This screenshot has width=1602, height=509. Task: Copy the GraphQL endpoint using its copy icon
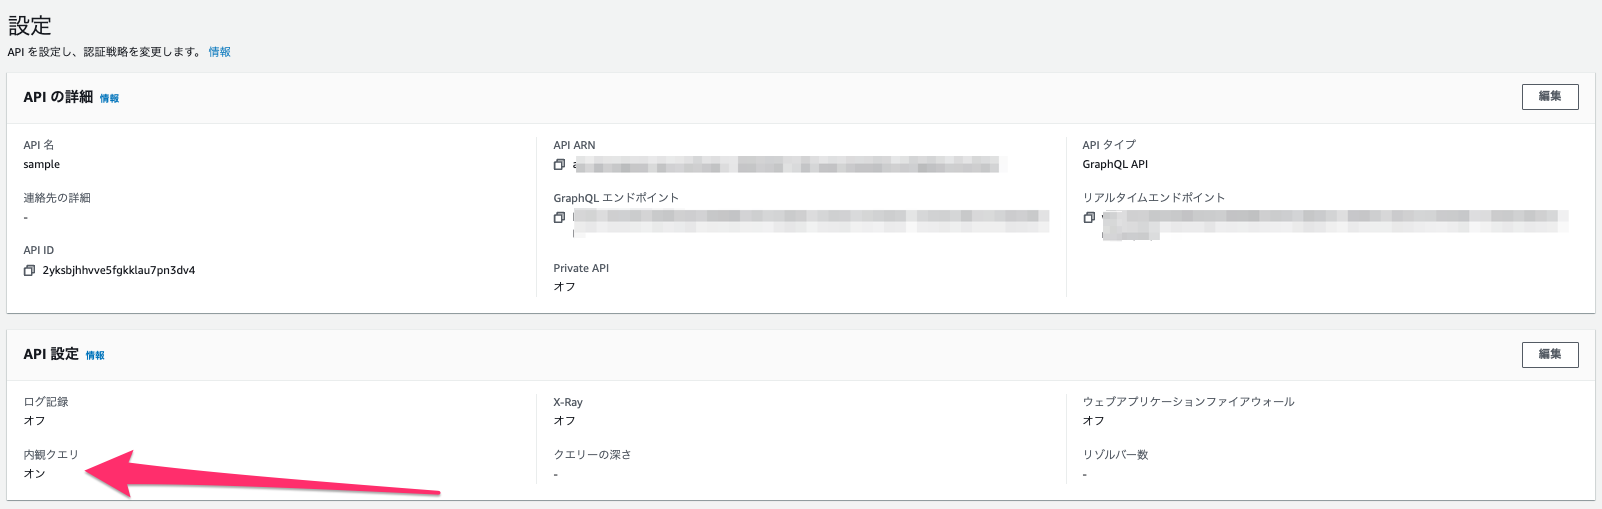(559, 218)
